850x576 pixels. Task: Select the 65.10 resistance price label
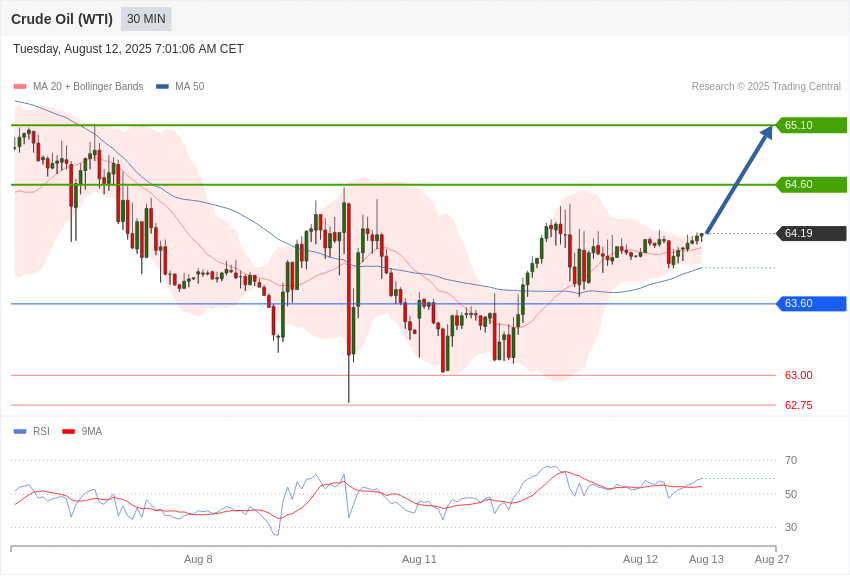[x=811, y=125]
